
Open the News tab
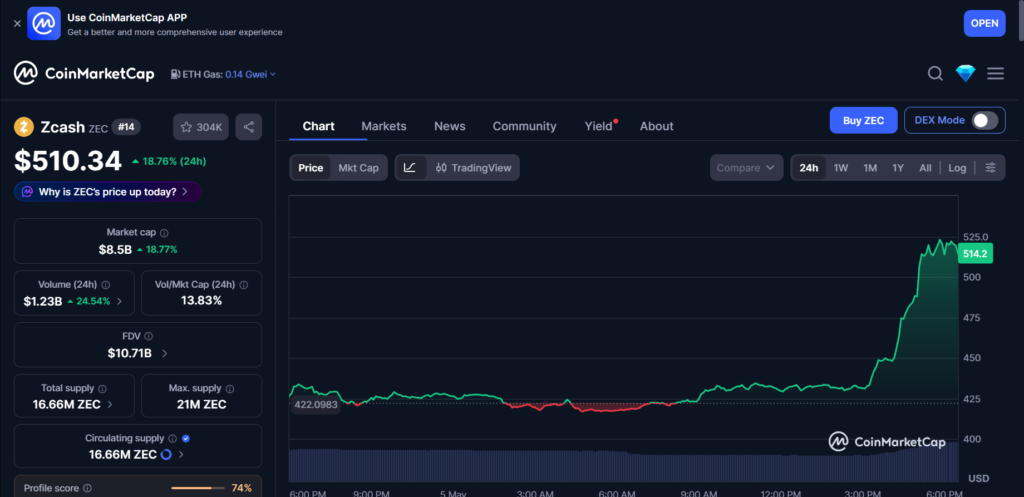pyautogui.click(x=450, y=126)
